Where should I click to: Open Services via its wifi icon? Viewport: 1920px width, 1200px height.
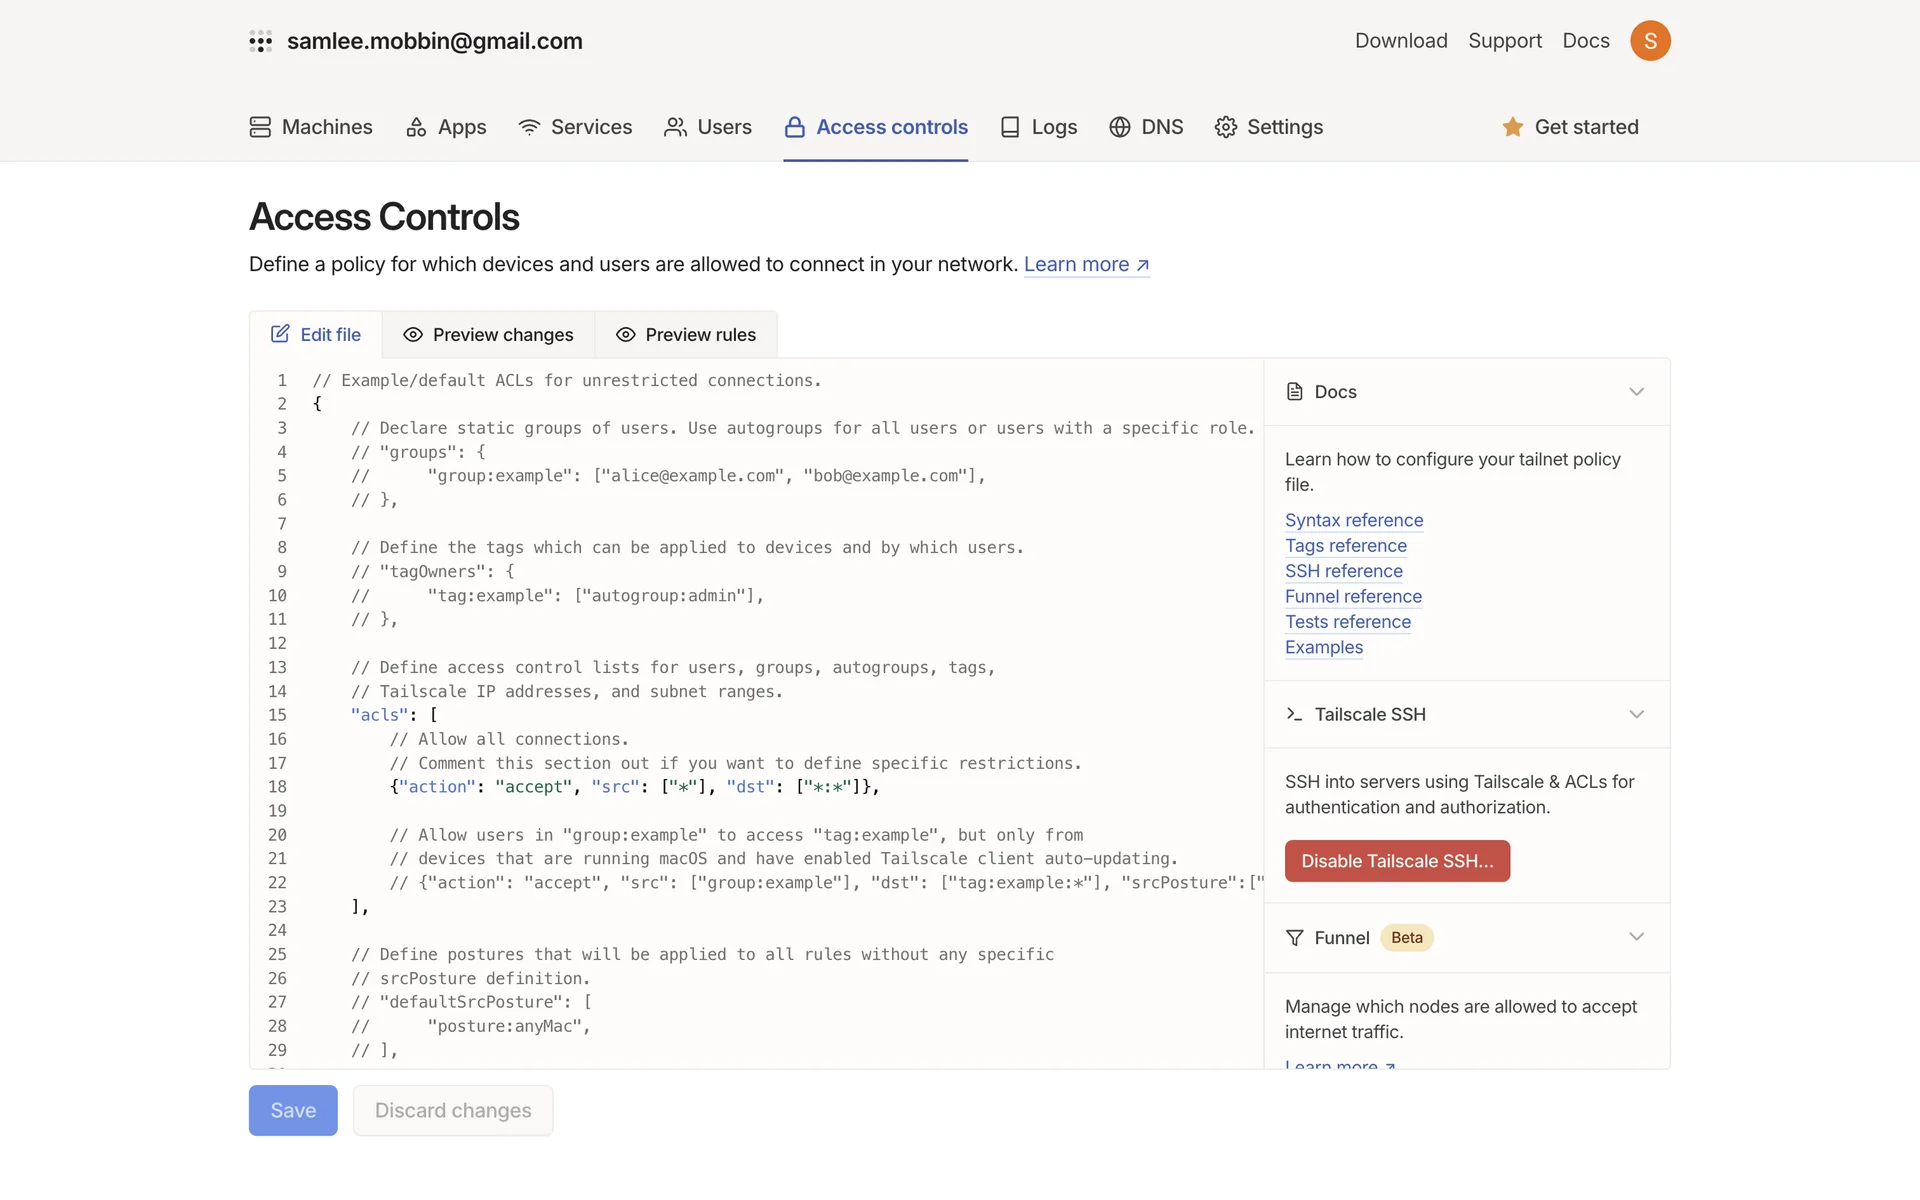click(x=529, y=127)
